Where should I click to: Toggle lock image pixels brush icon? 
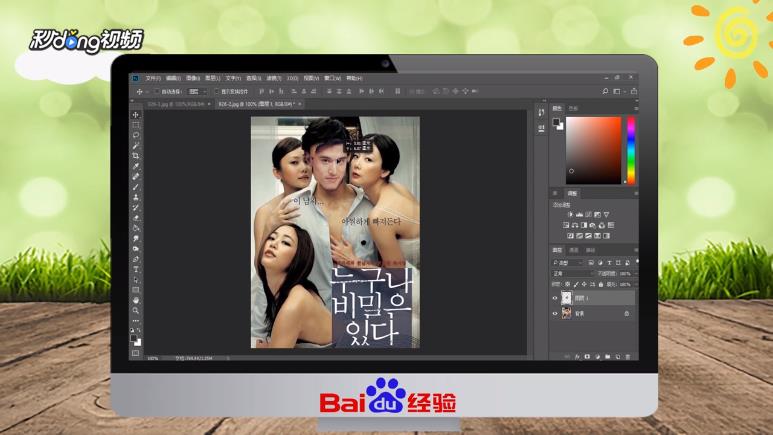[576, 285]
